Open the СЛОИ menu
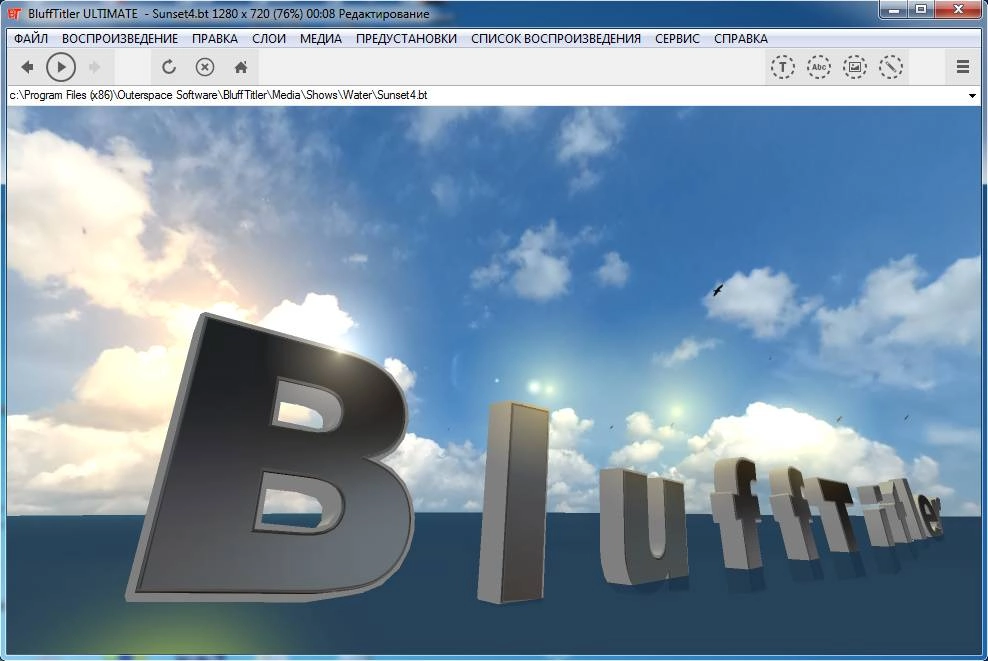Screen dimensions: 988x661 pyautogui.click(x=269, y=38)
